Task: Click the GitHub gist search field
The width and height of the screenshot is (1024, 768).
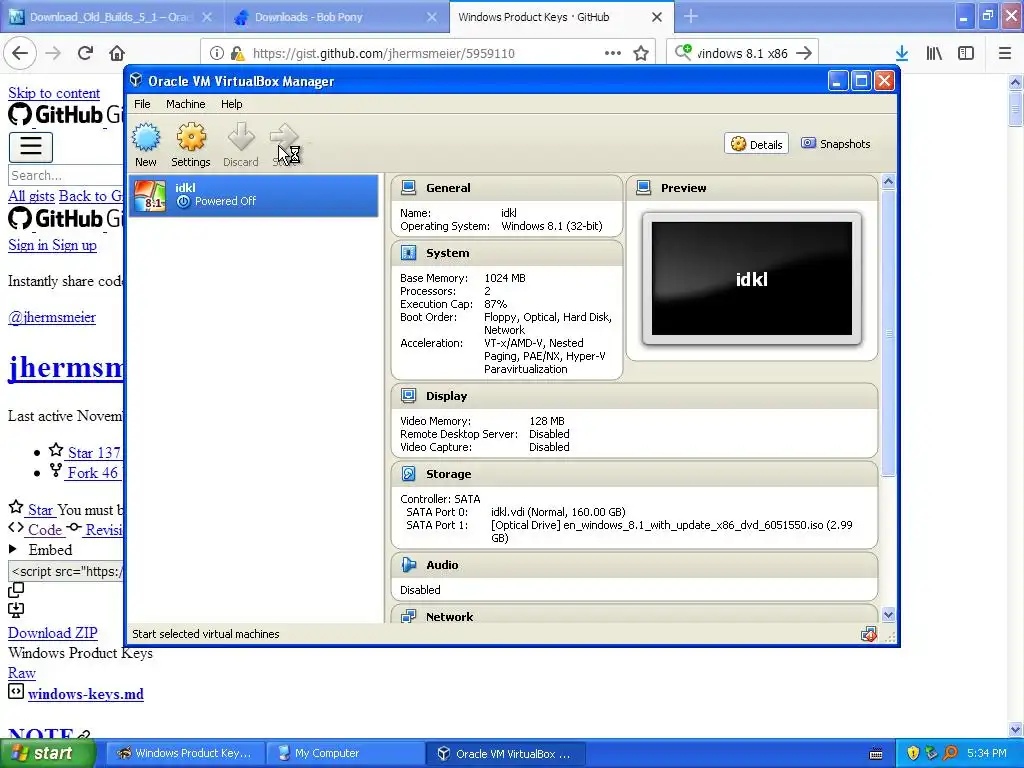Action: (65, 175)
